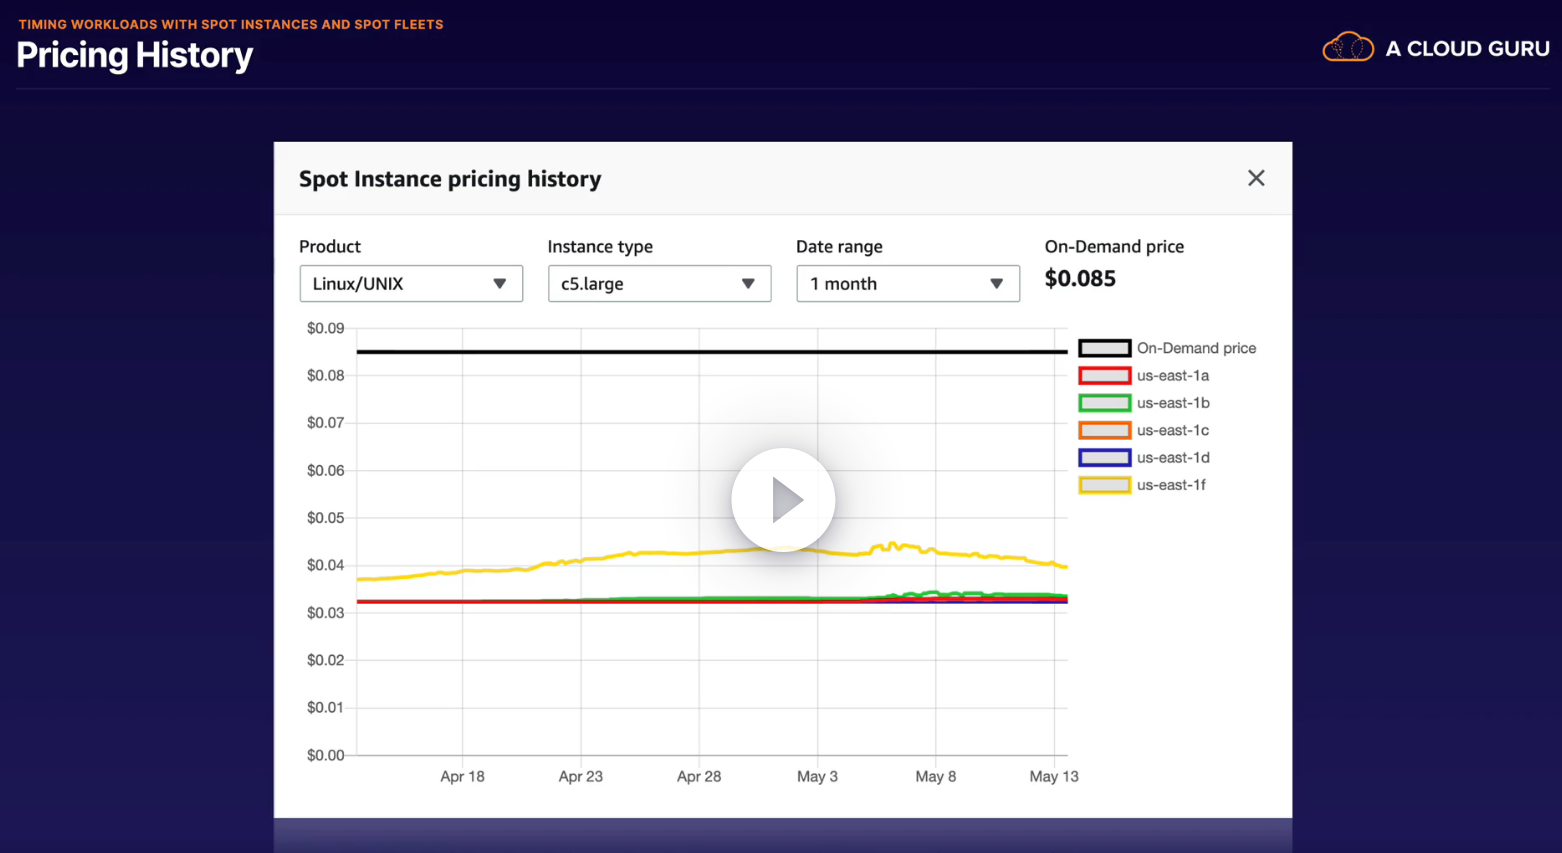1562x853 pixels.
Task: Close the Spot Instance pricing history dialog
Action: coord(1256,178)
